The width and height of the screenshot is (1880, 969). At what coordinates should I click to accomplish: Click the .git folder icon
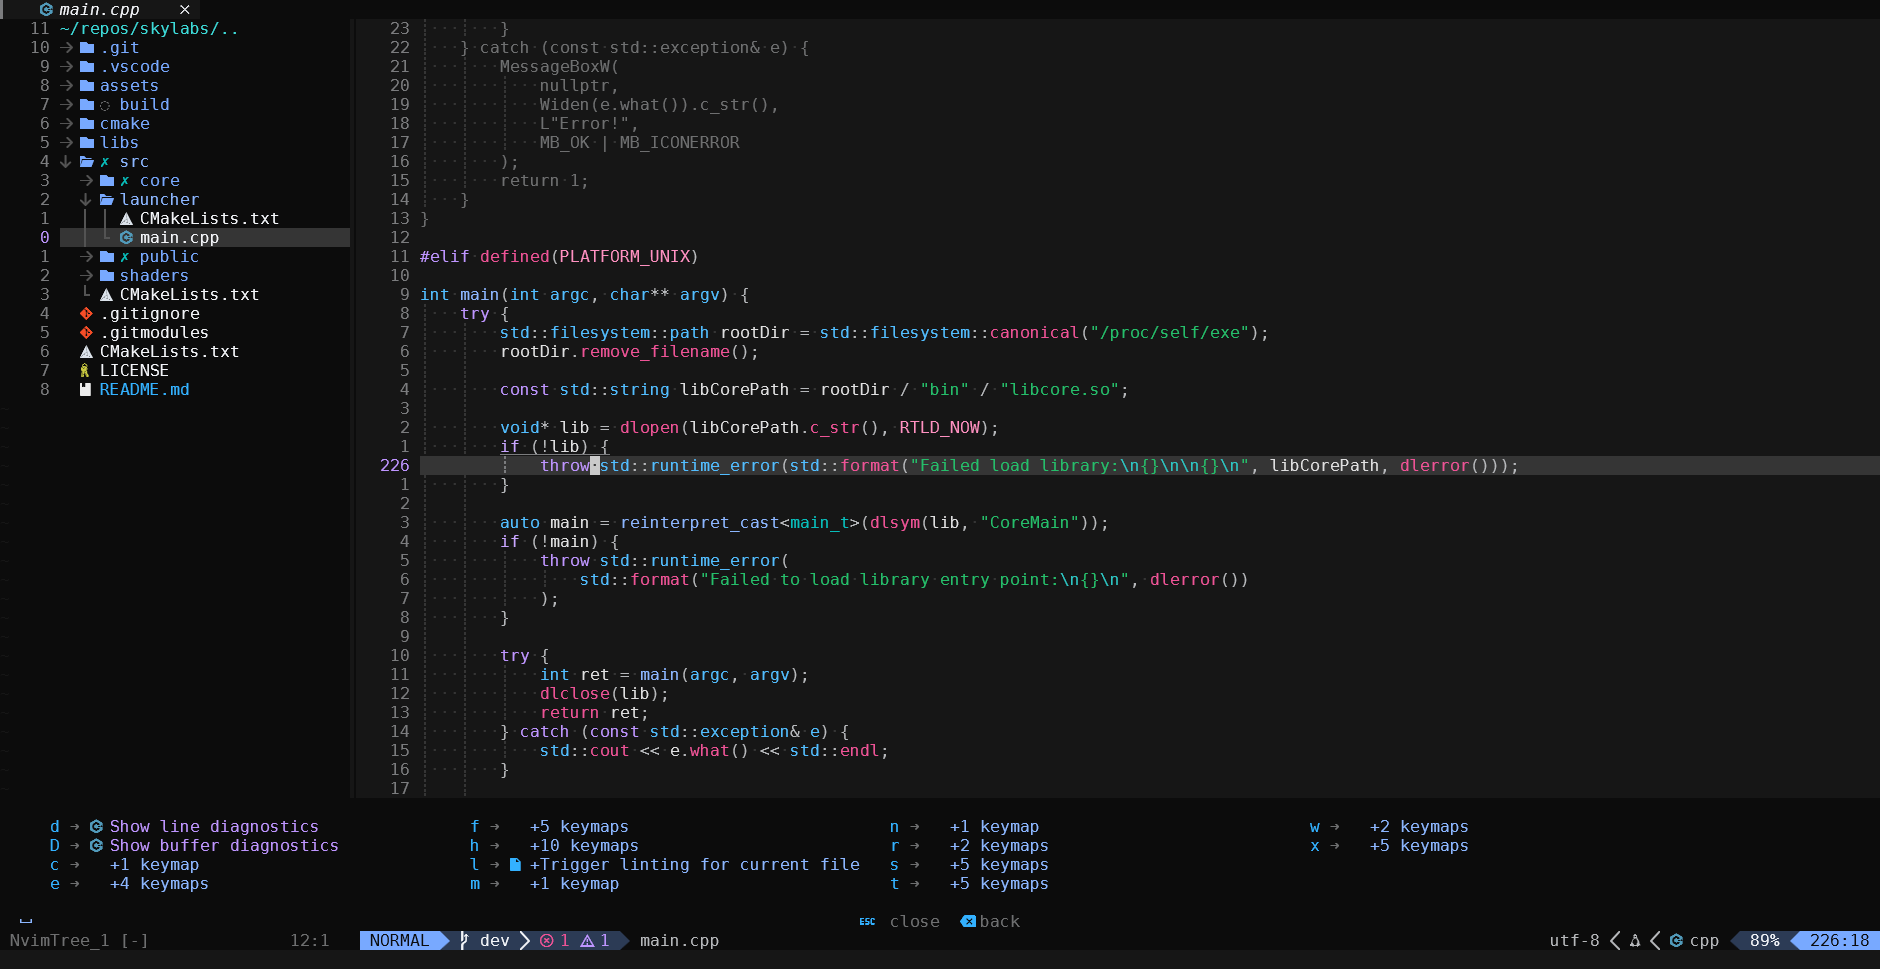(x=87, y=48)
